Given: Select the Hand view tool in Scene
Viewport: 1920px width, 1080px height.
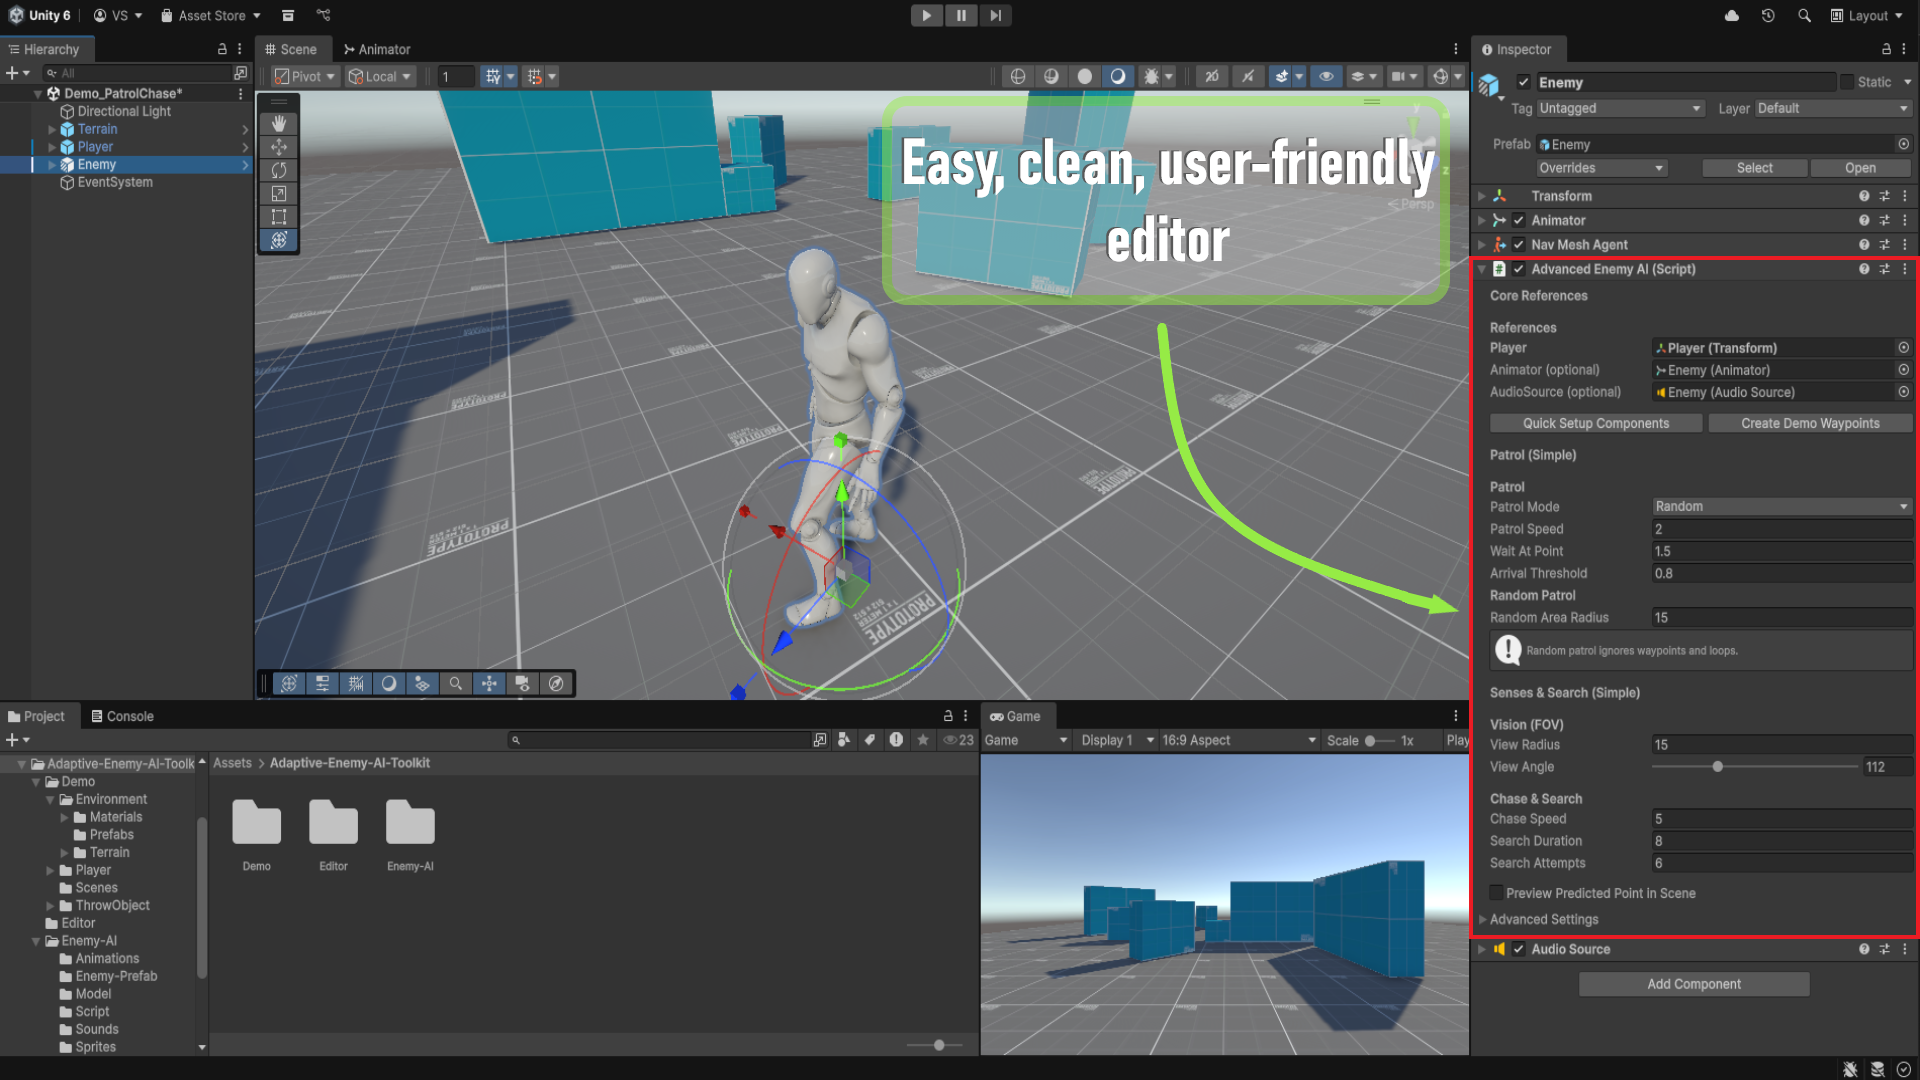Looking at the screenshot, I should [x=279, y=123].
